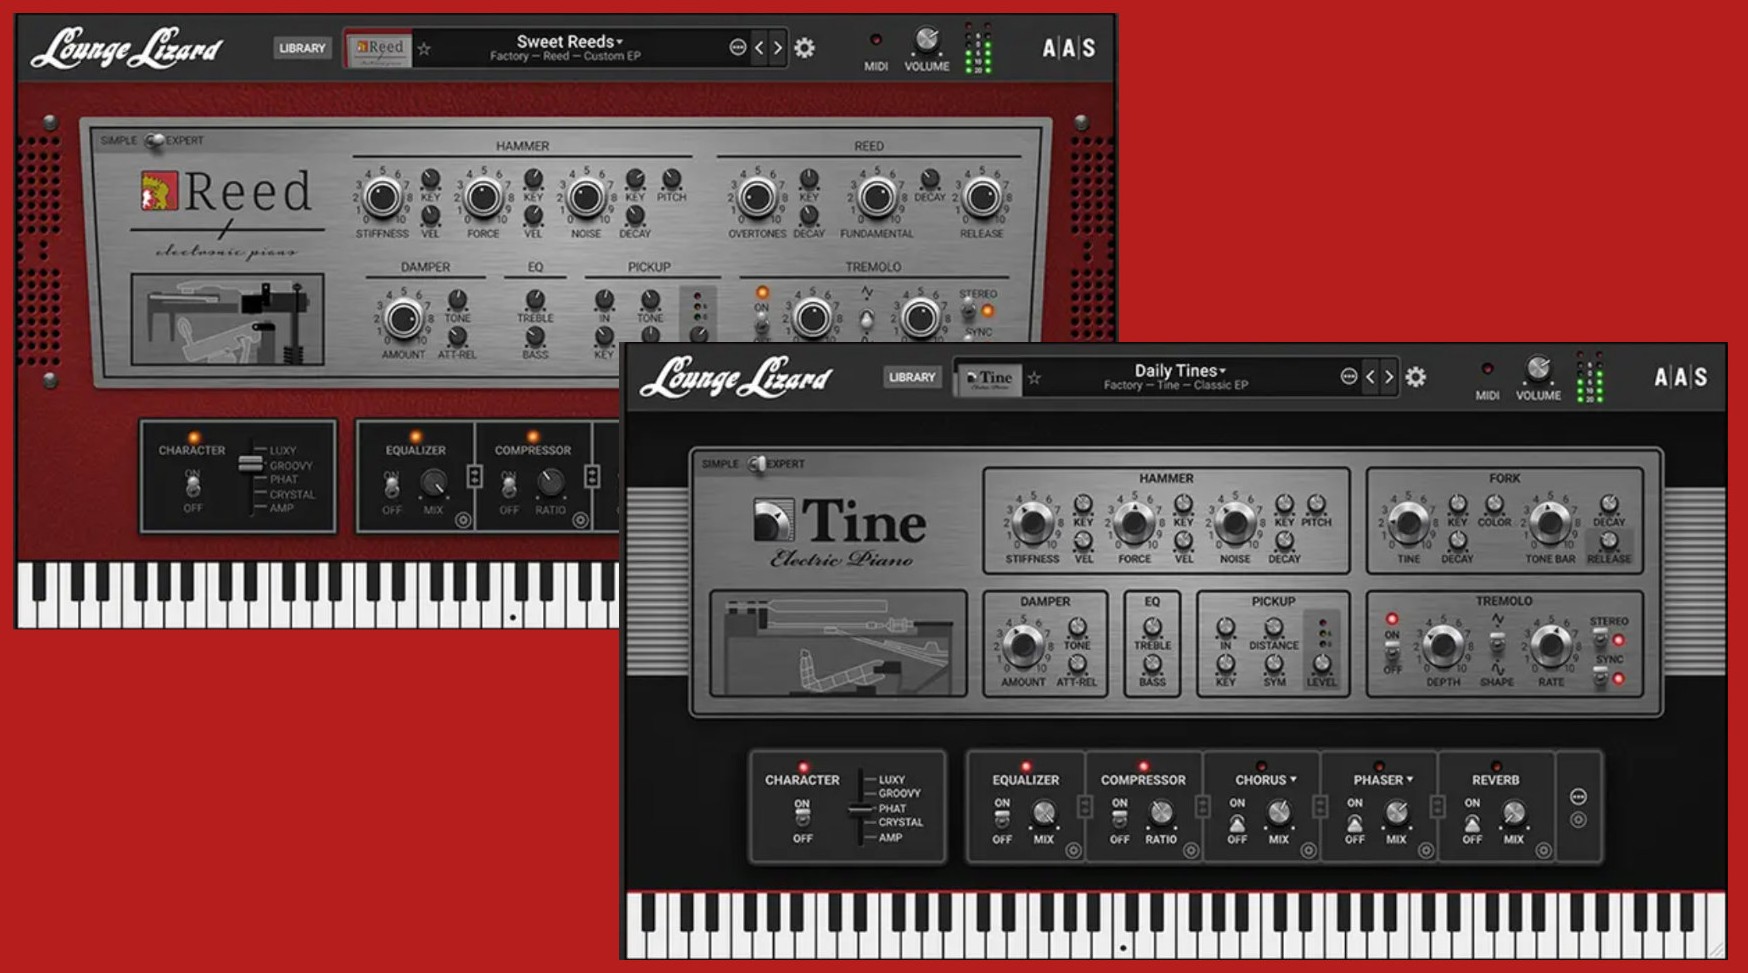The width and height of the screenshot is (1748, 973).
Task: Open settings gear in the Reed window
Action: coord(804,47)
